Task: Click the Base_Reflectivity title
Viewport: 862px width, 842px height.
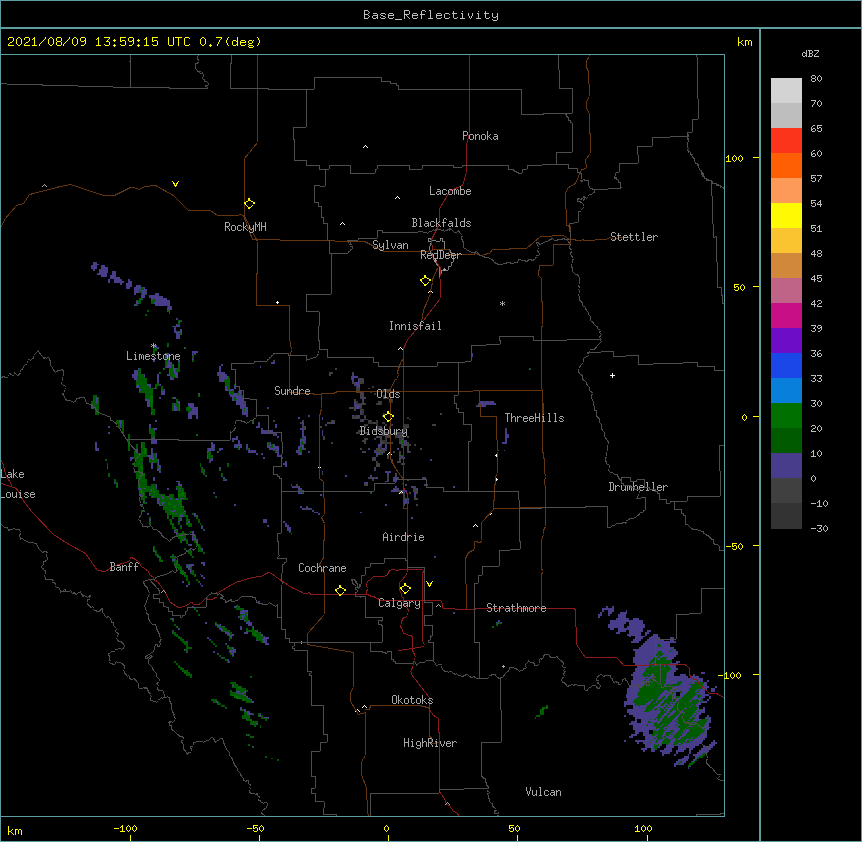Action: point(431,15)
